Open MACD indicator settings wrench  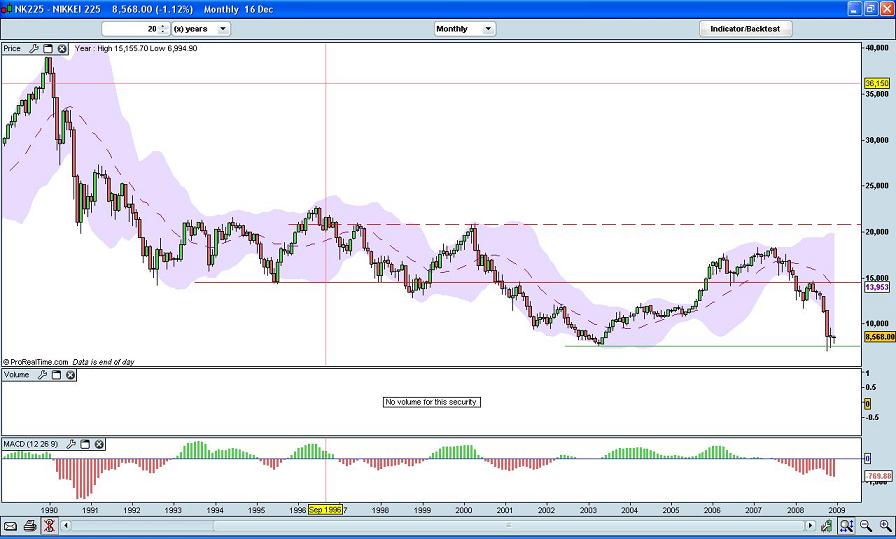(x=71, y=444)
